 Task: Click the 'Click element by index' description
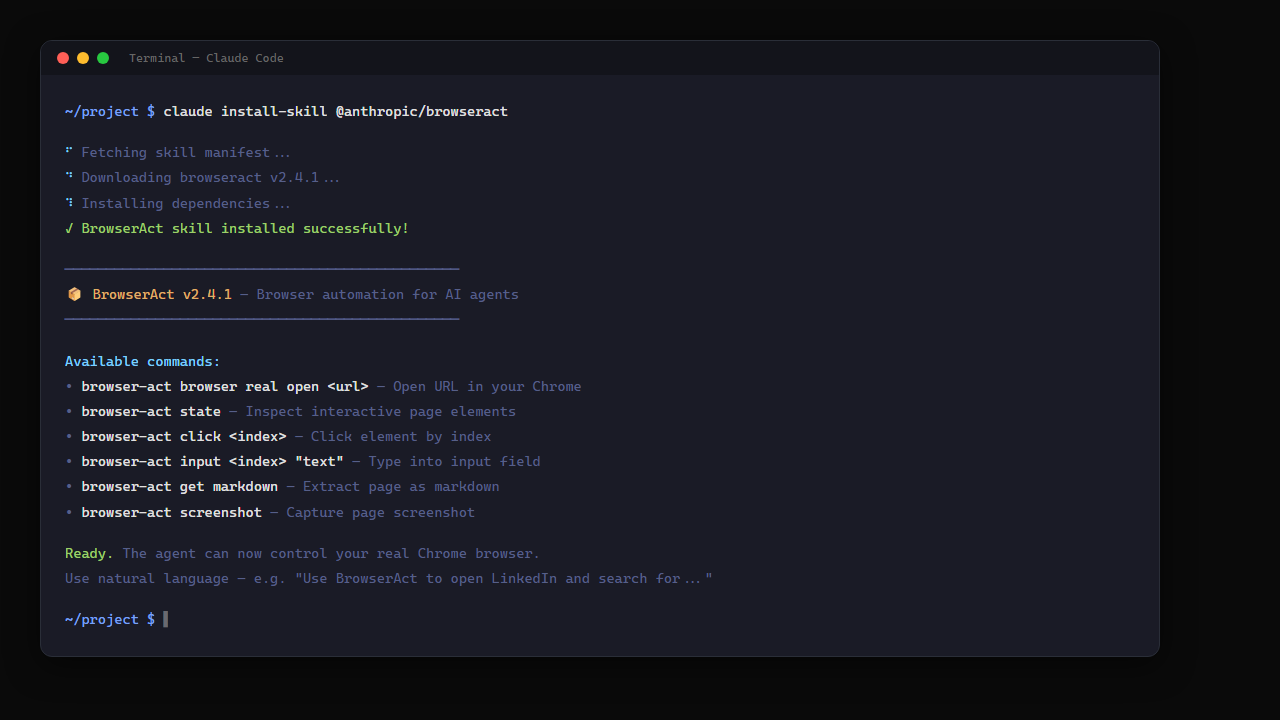[x=401, y=436]
